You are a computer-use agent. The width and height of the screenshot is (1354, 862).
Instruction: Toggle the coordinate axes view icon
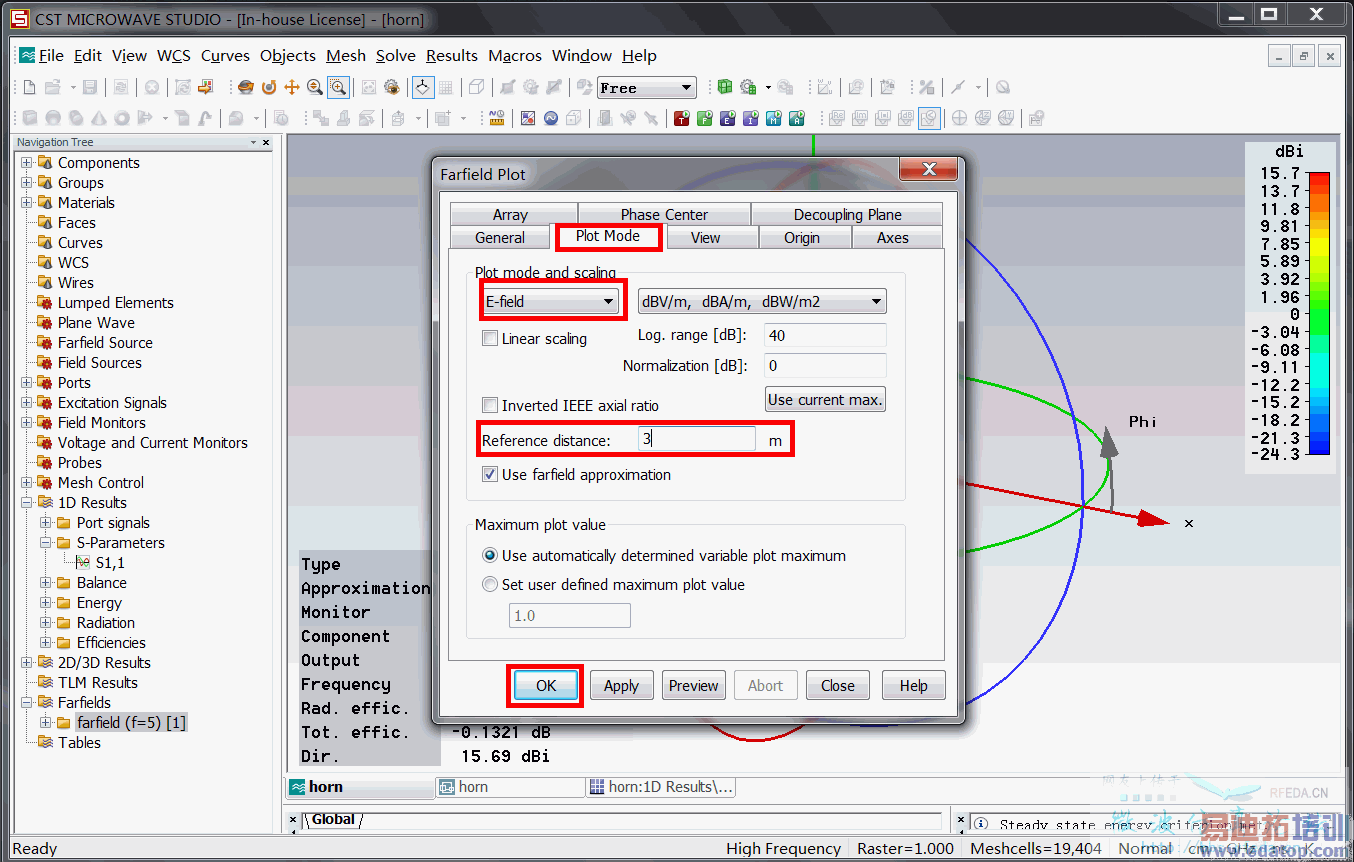423,87
